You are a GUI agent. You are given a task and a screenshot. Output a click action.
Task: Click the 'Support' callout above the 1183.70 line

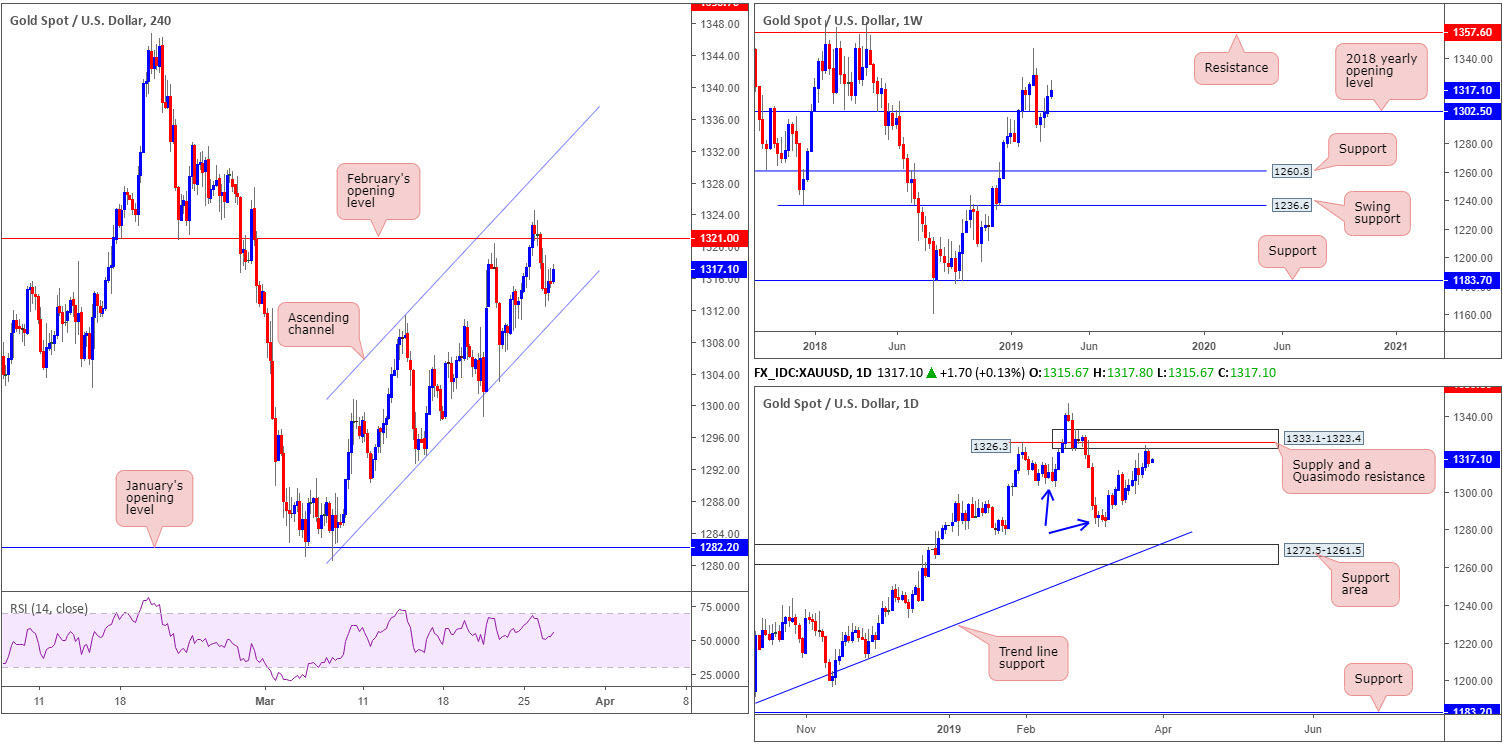[x=1293, y=252]
